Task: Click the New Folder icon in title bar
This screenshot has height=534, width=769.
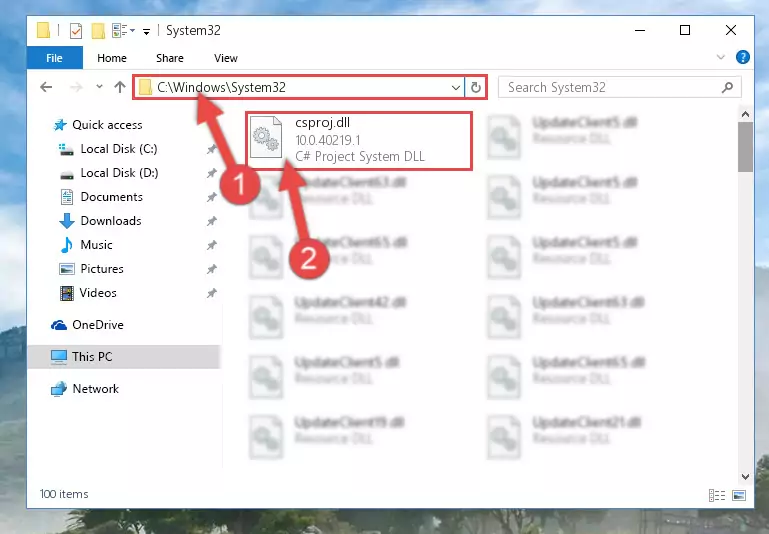Action: [98, 31]
